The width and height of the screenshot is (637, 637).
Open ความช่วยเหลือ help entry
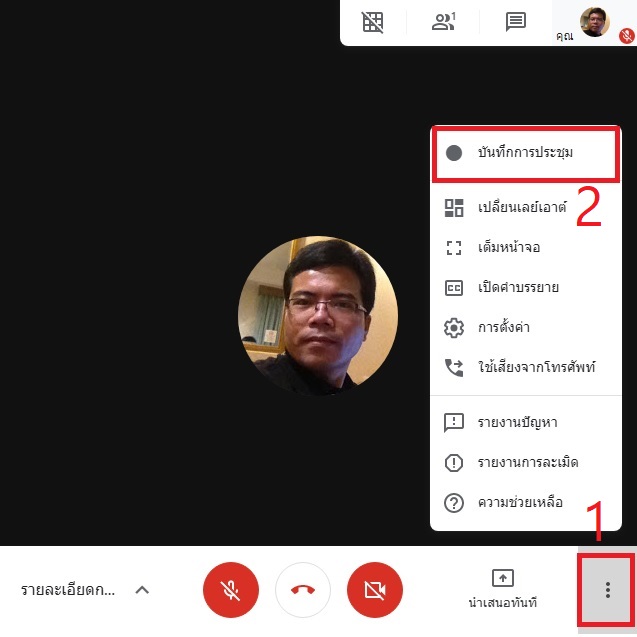pos(526,503)
